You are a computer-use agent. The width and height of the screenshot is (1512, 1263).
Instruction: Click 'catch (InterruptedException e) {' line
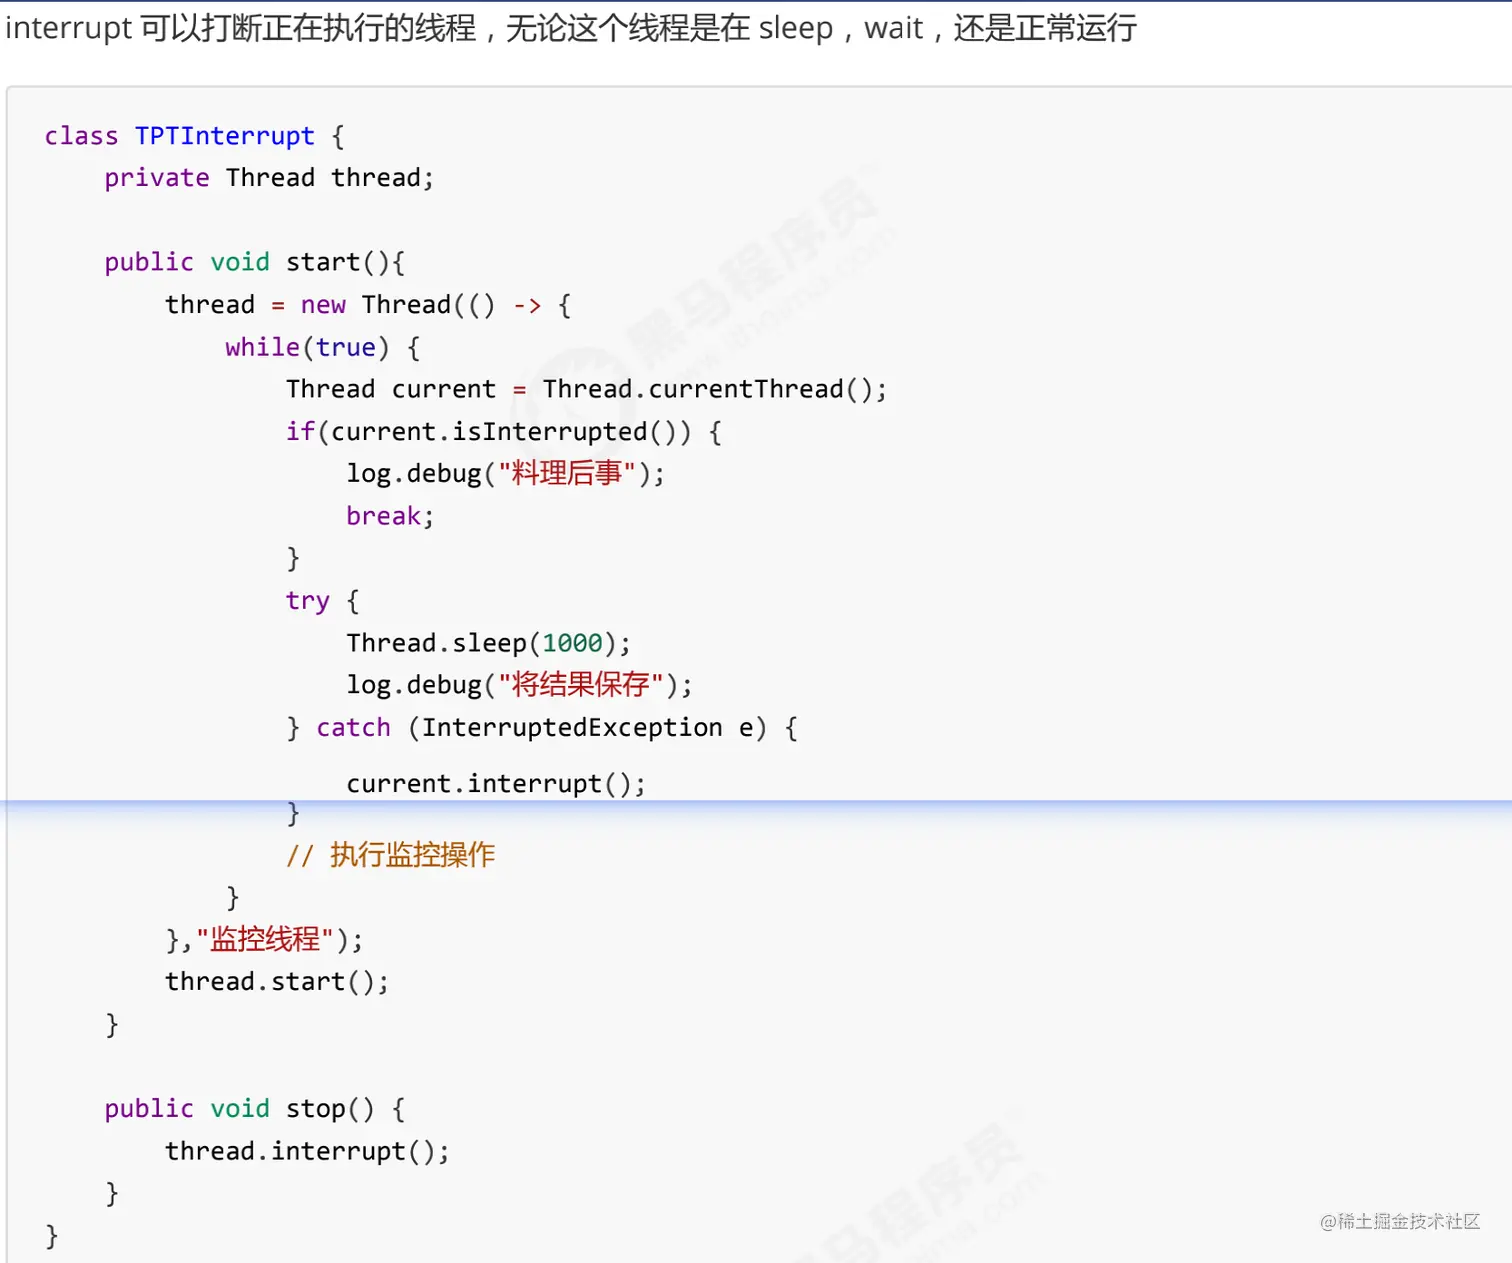point(557,728)
